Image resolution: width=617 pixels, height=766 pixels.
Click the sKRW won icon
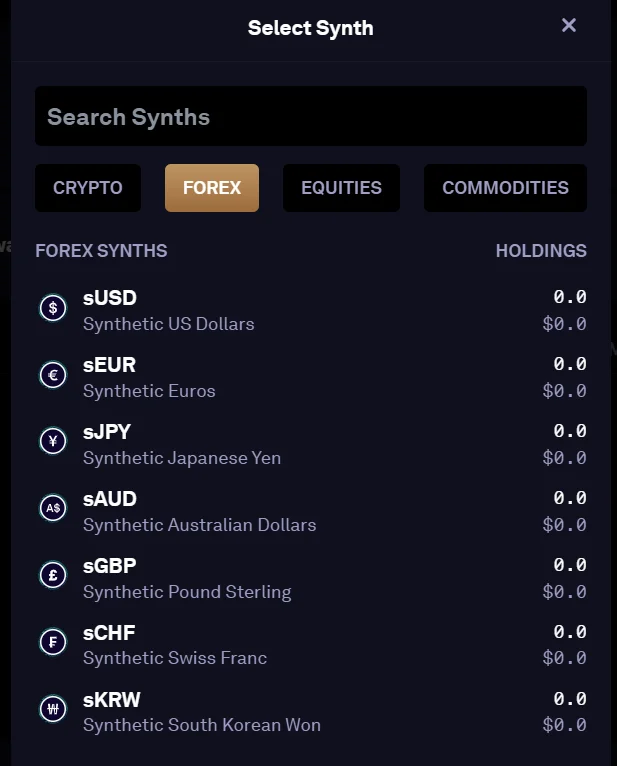click(x=53, y=708)
